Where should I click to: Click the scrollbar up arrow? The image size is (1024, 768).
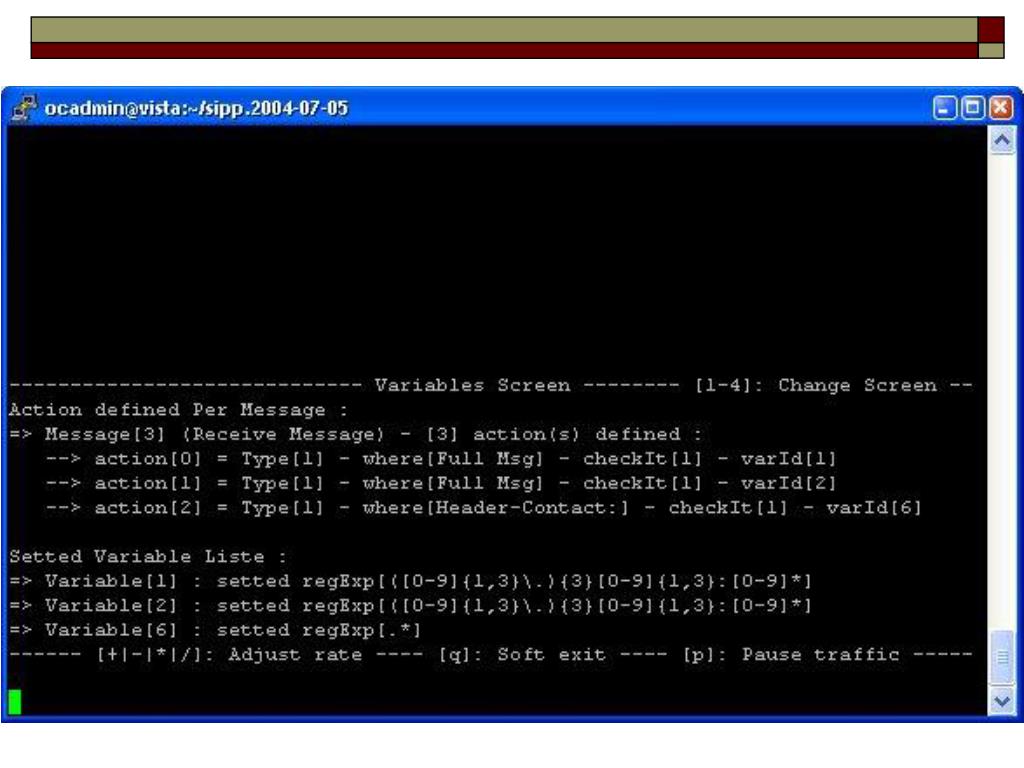pos(1002,140)
